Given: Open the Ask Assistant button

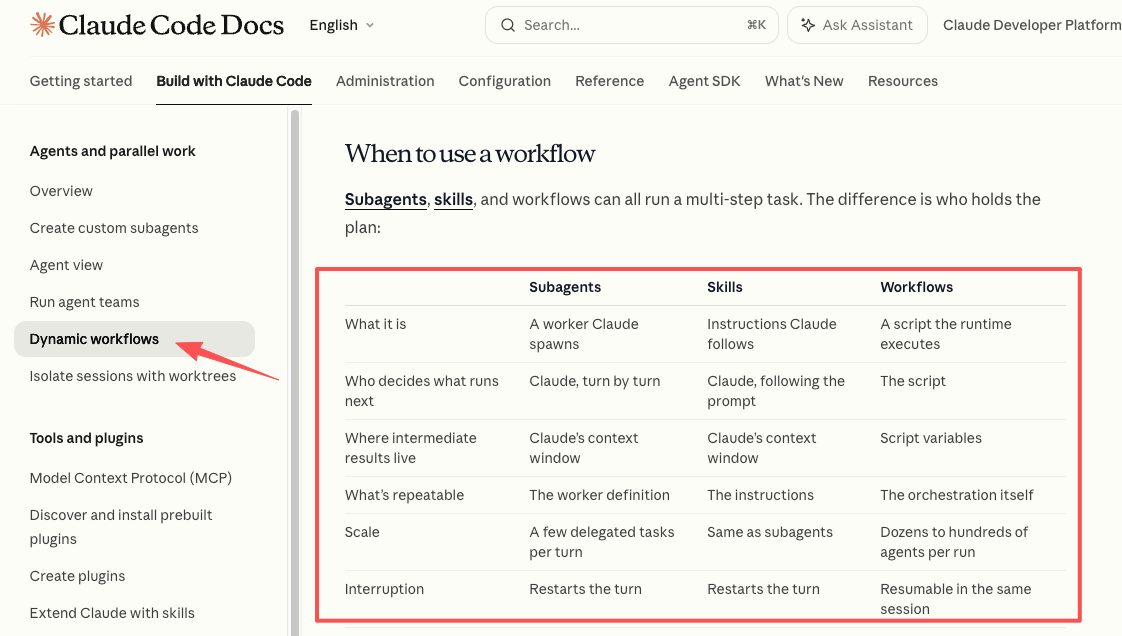Looking at the screenshot, I should pyautogui.click(x=857, y=25).
